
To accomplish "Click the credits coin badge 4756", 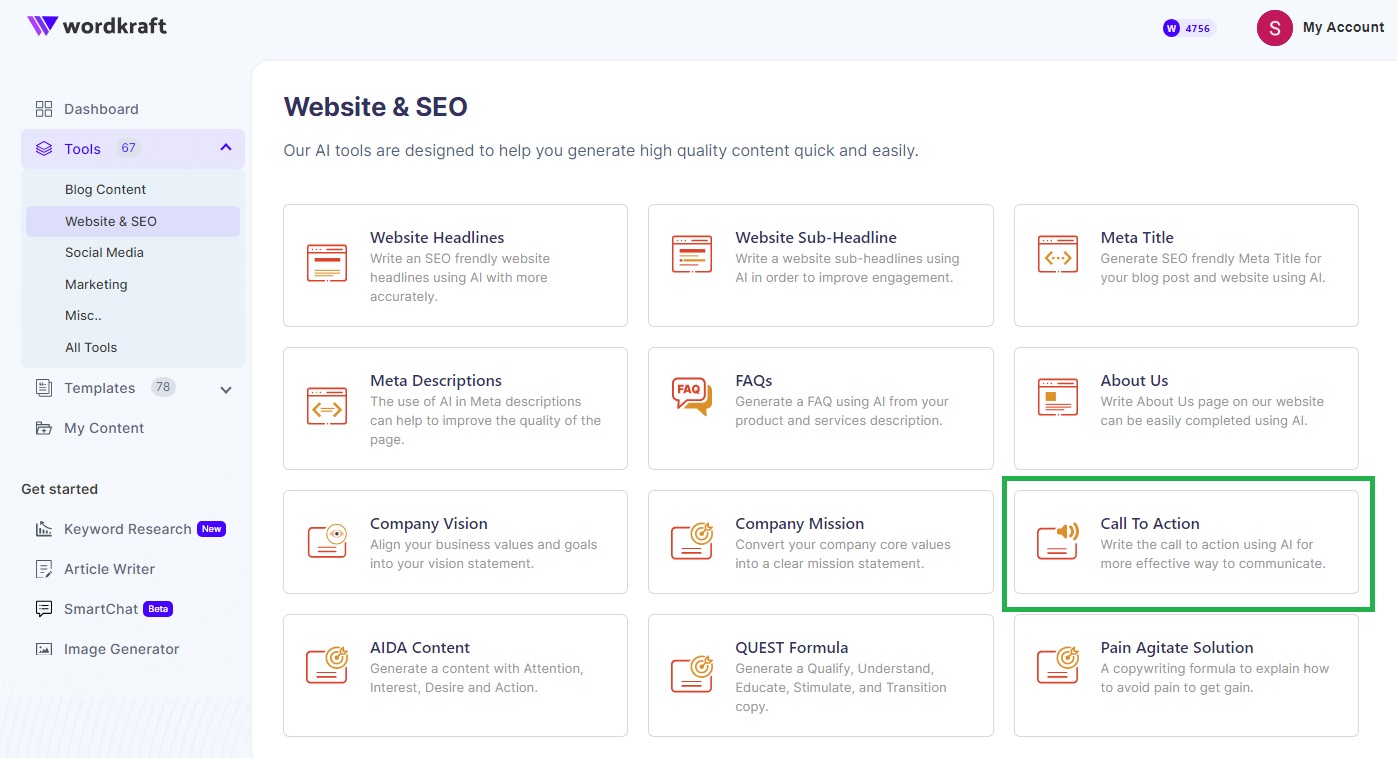I will click(x=1188, y=28).
